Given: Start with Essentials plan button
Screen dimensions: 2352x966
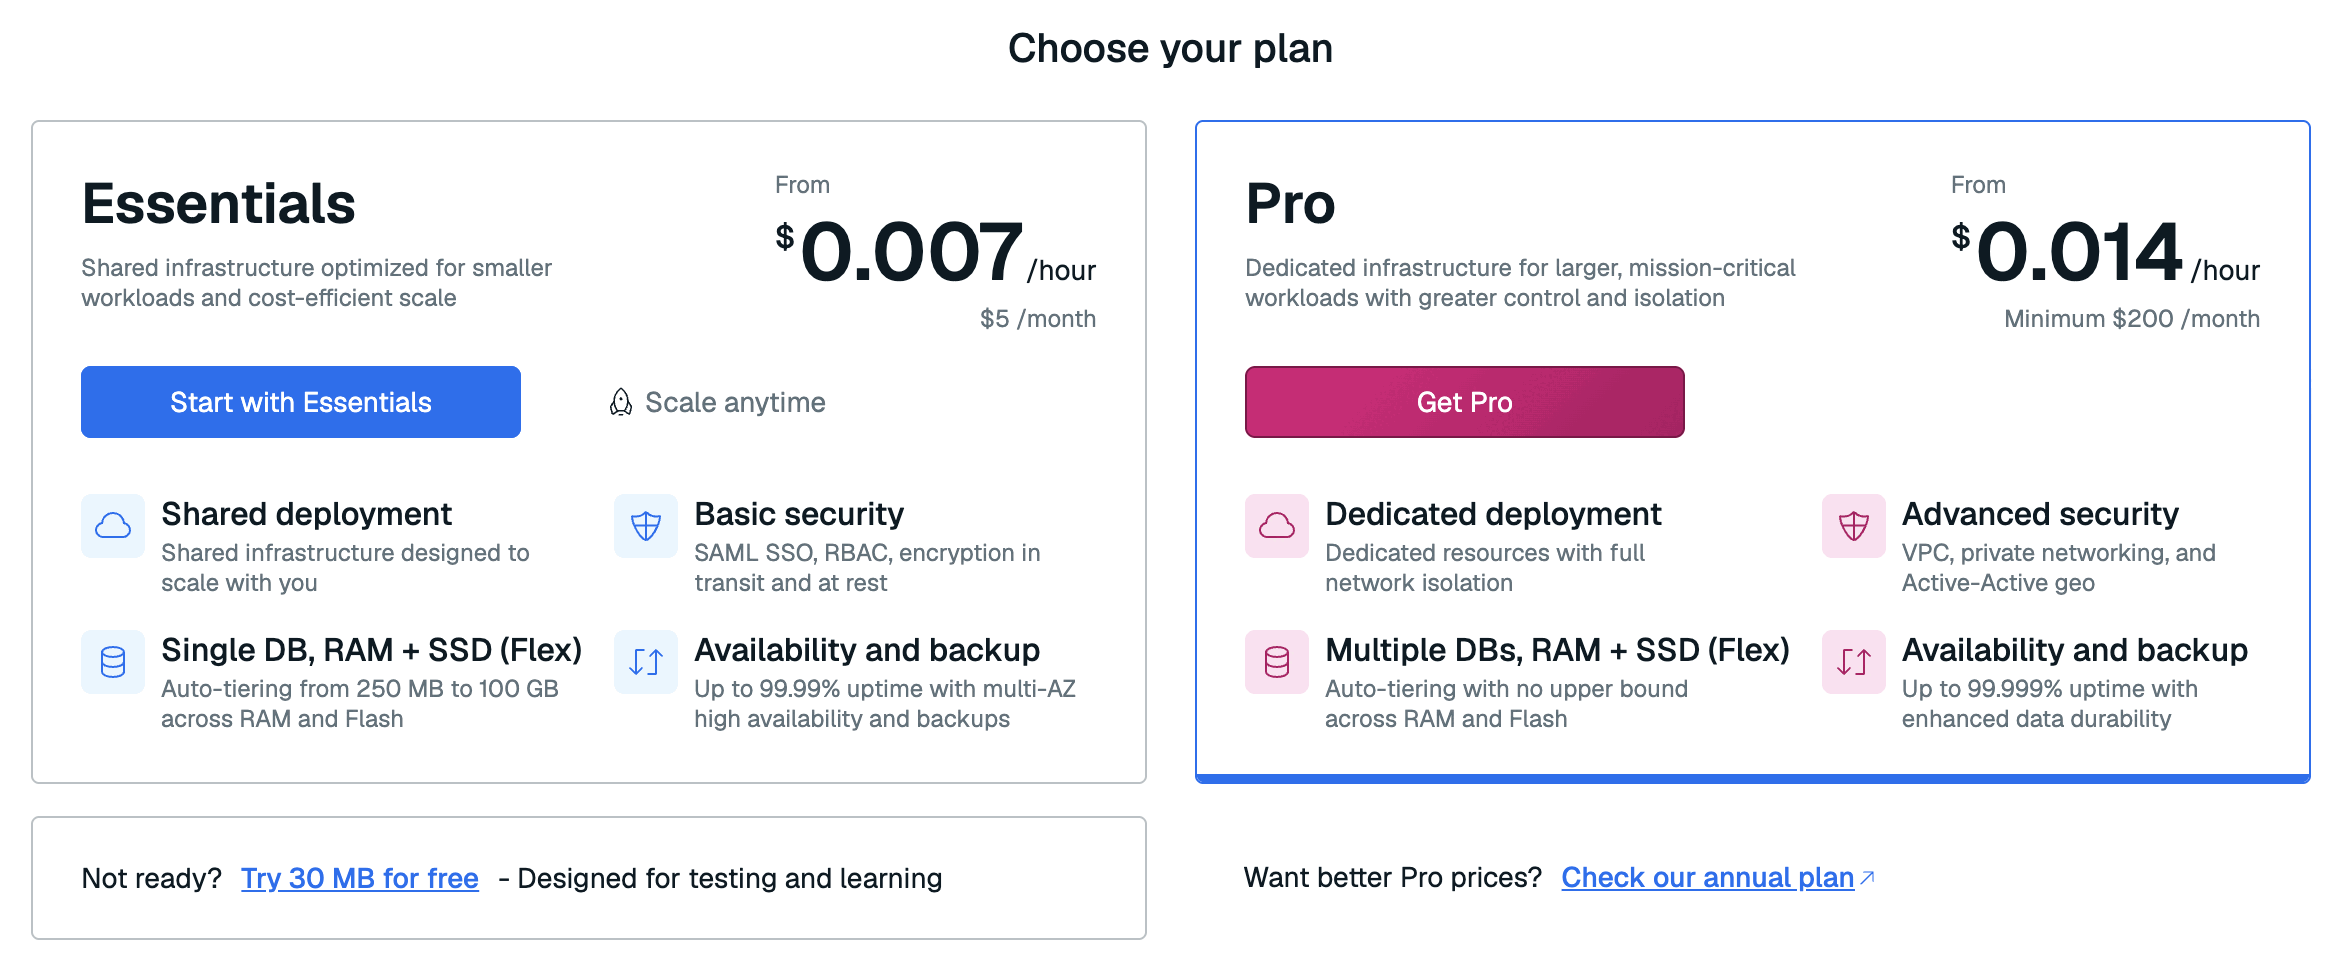Looking at the screenshot, I should pyautogui.click(x=301, y=402).
